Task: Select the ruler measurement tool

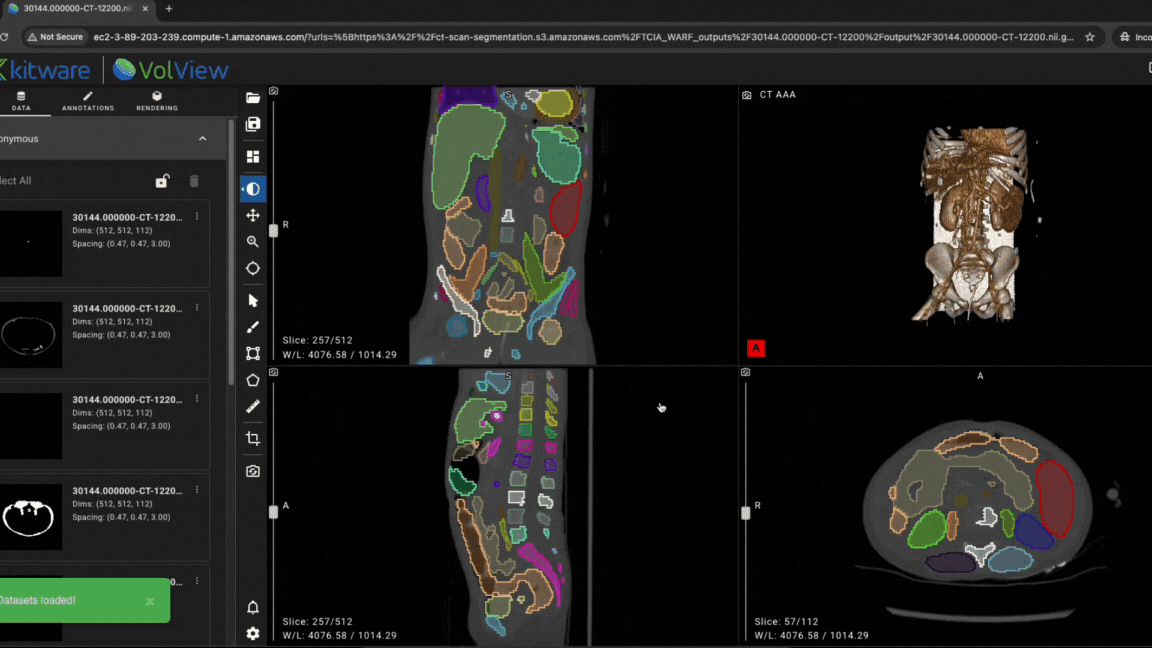Action: (x=253, y=406)
